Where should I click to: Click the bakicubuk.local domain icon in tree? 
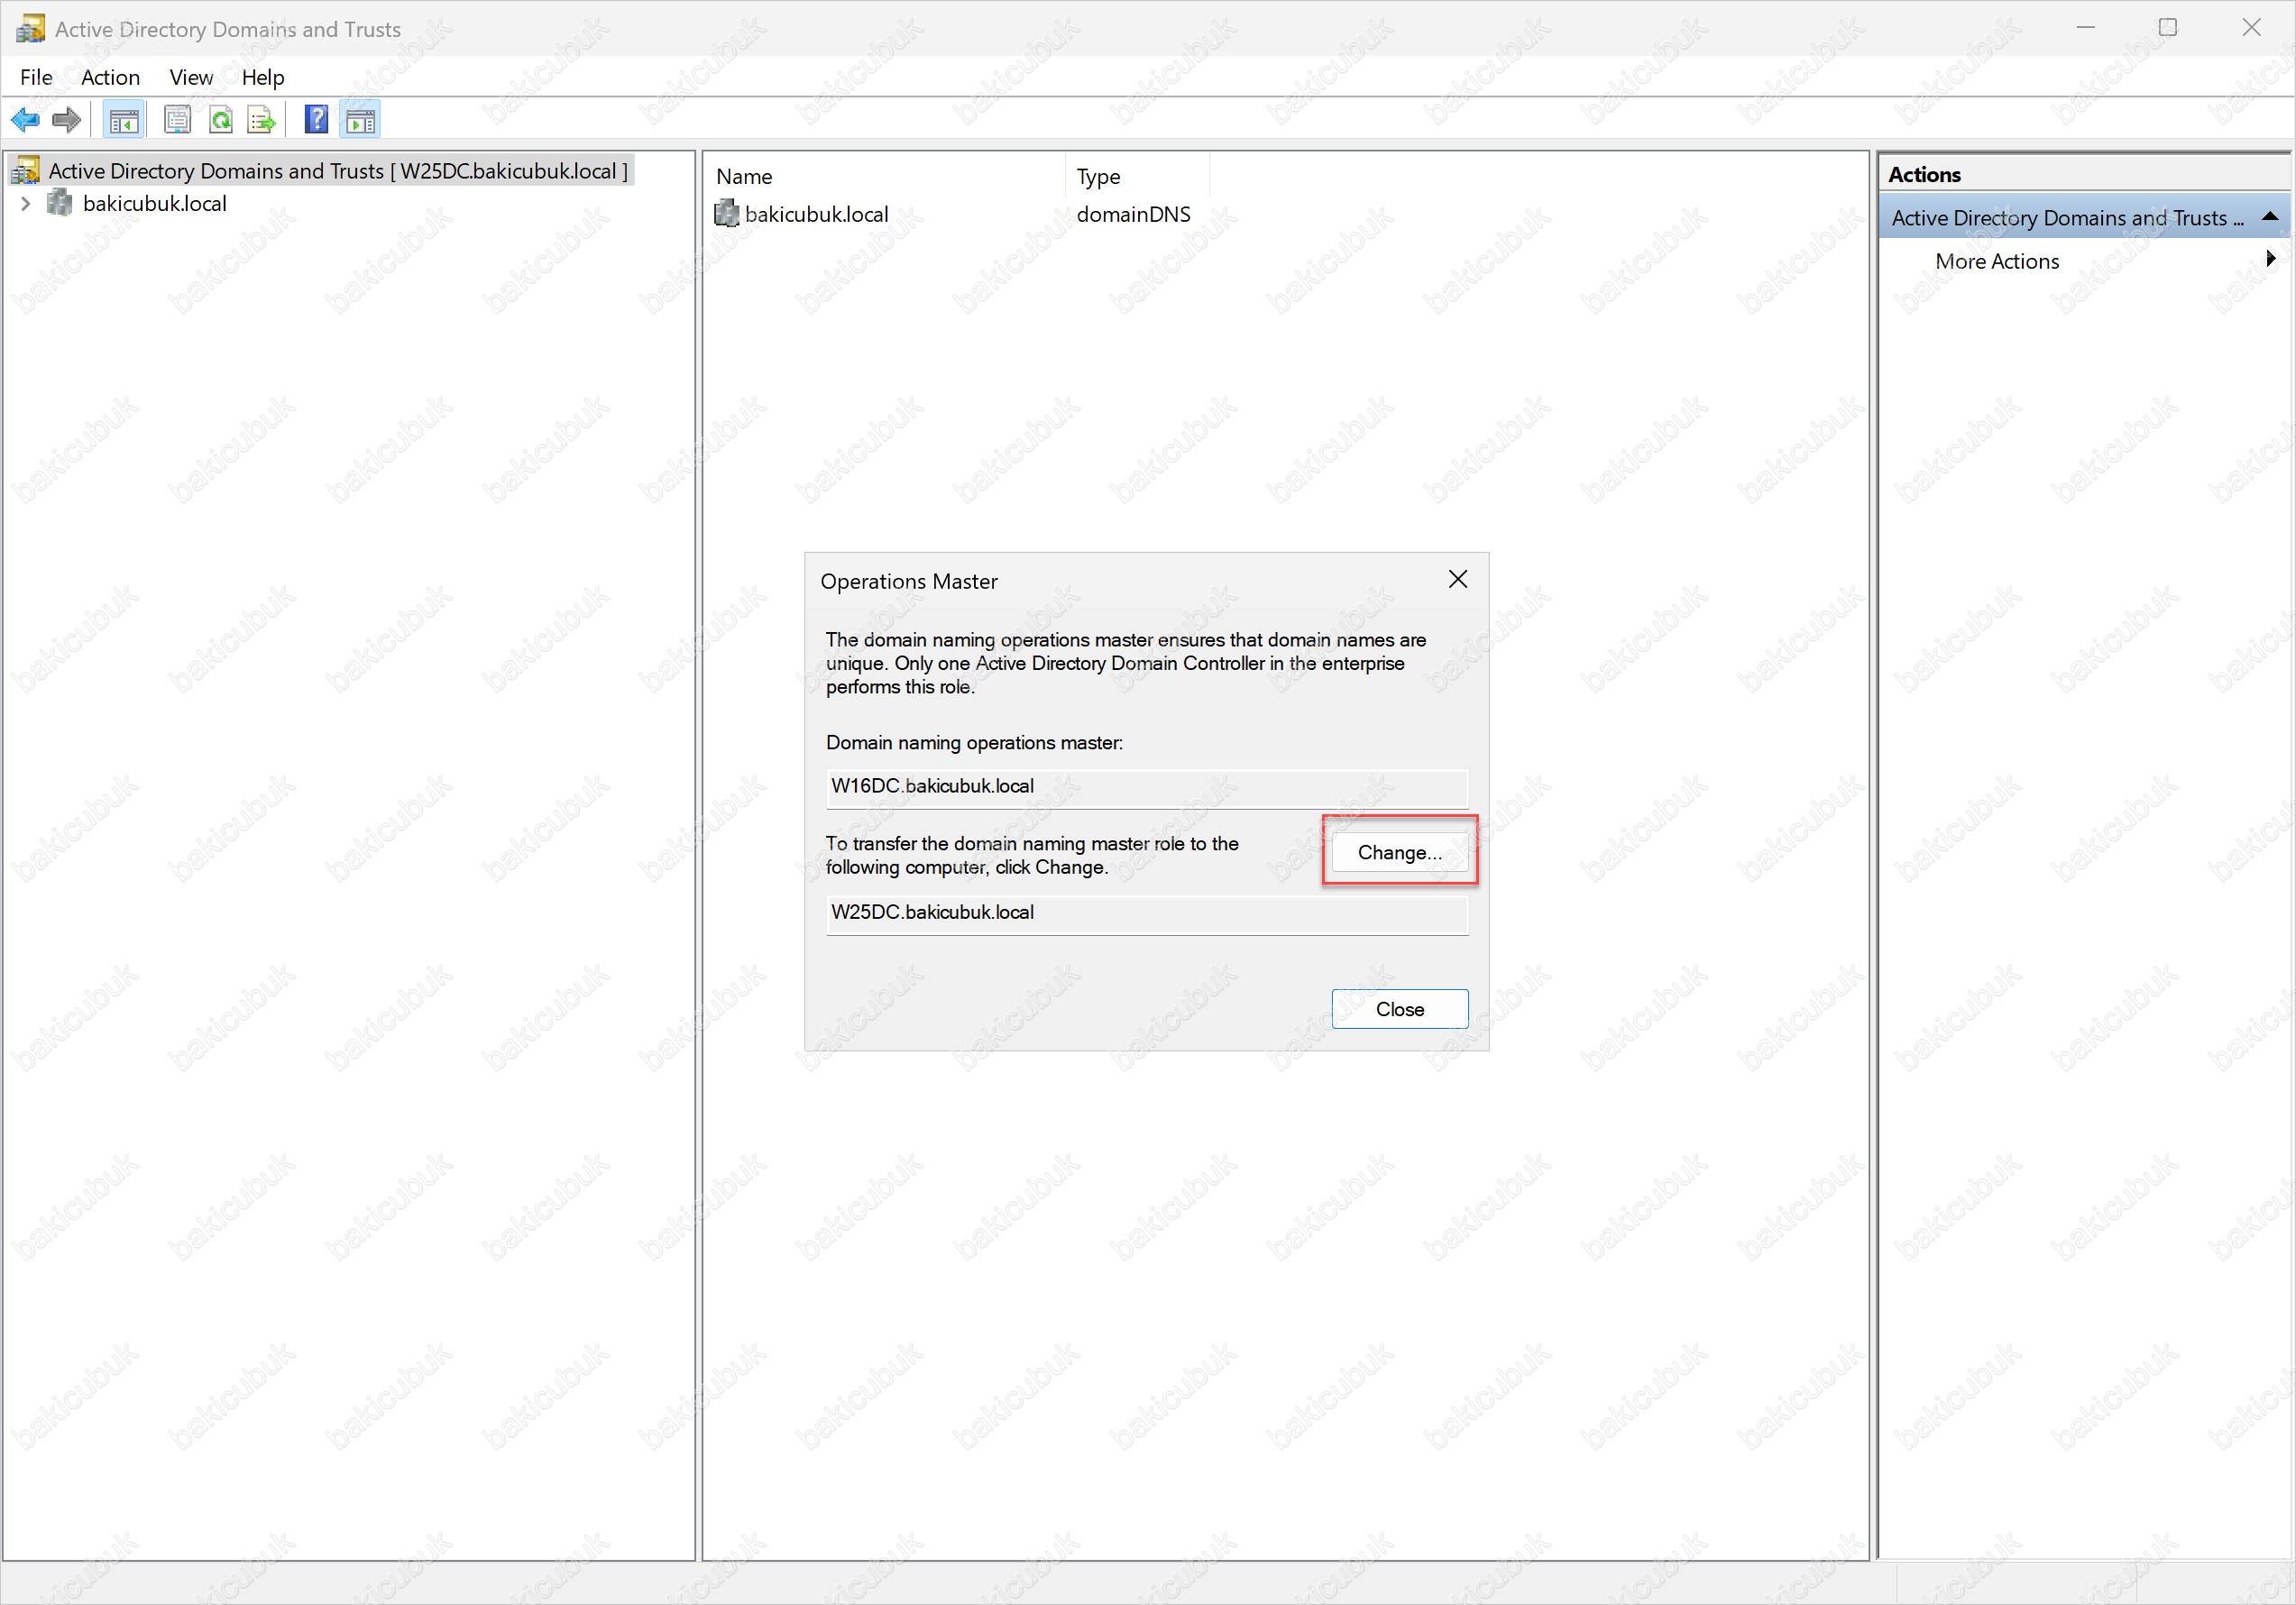pos(60,204)
